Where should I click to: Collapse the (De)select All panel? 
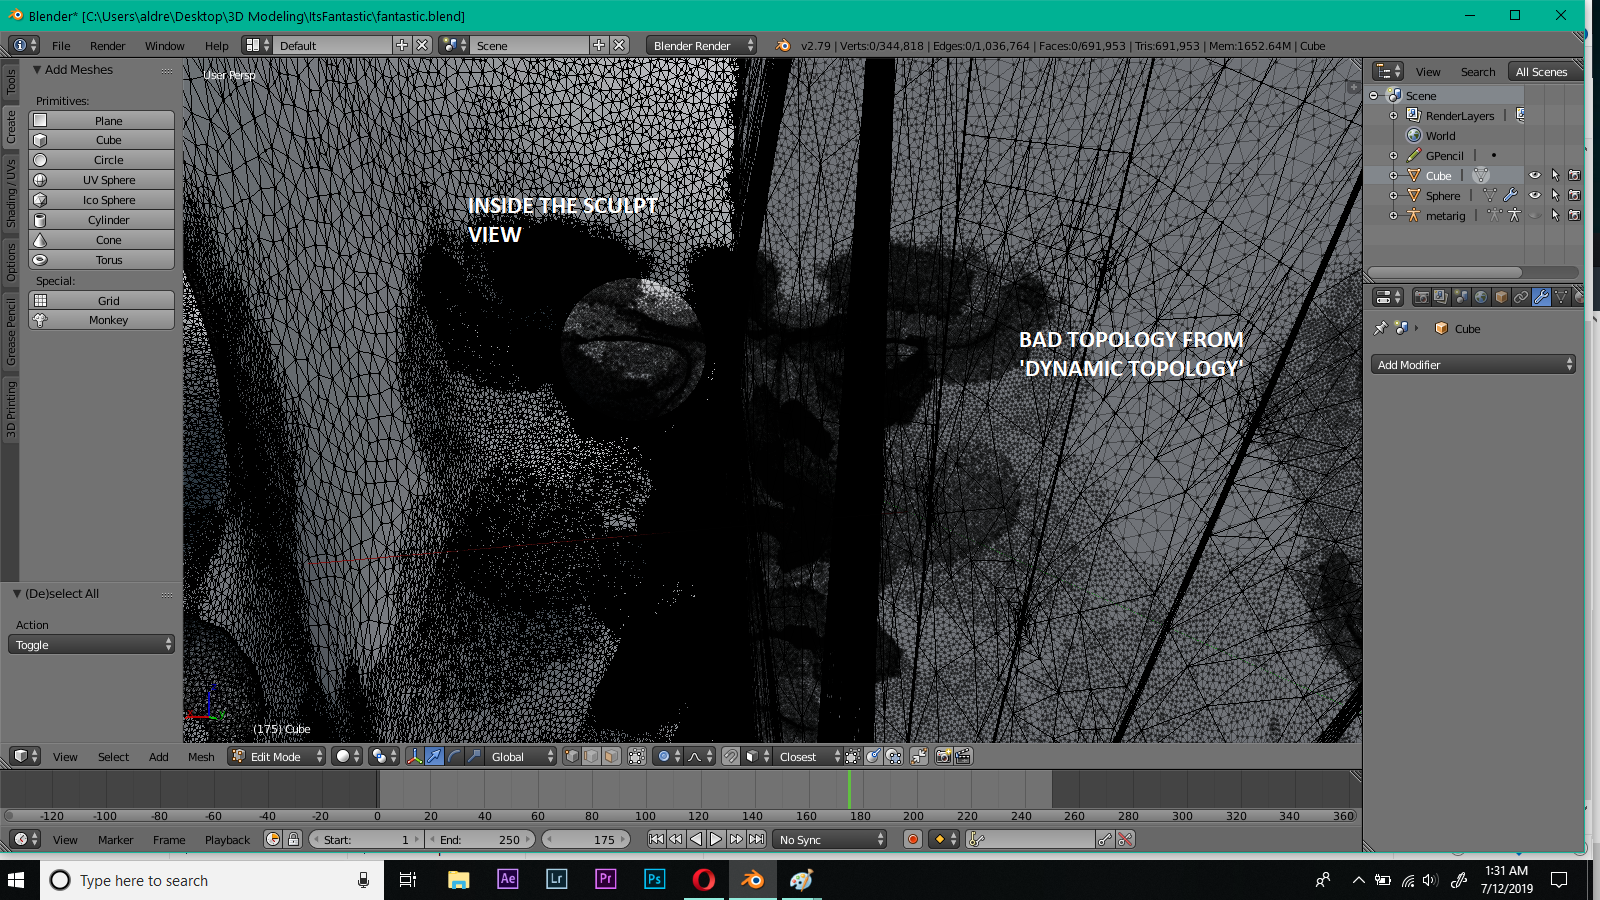(x=17, y=594)
